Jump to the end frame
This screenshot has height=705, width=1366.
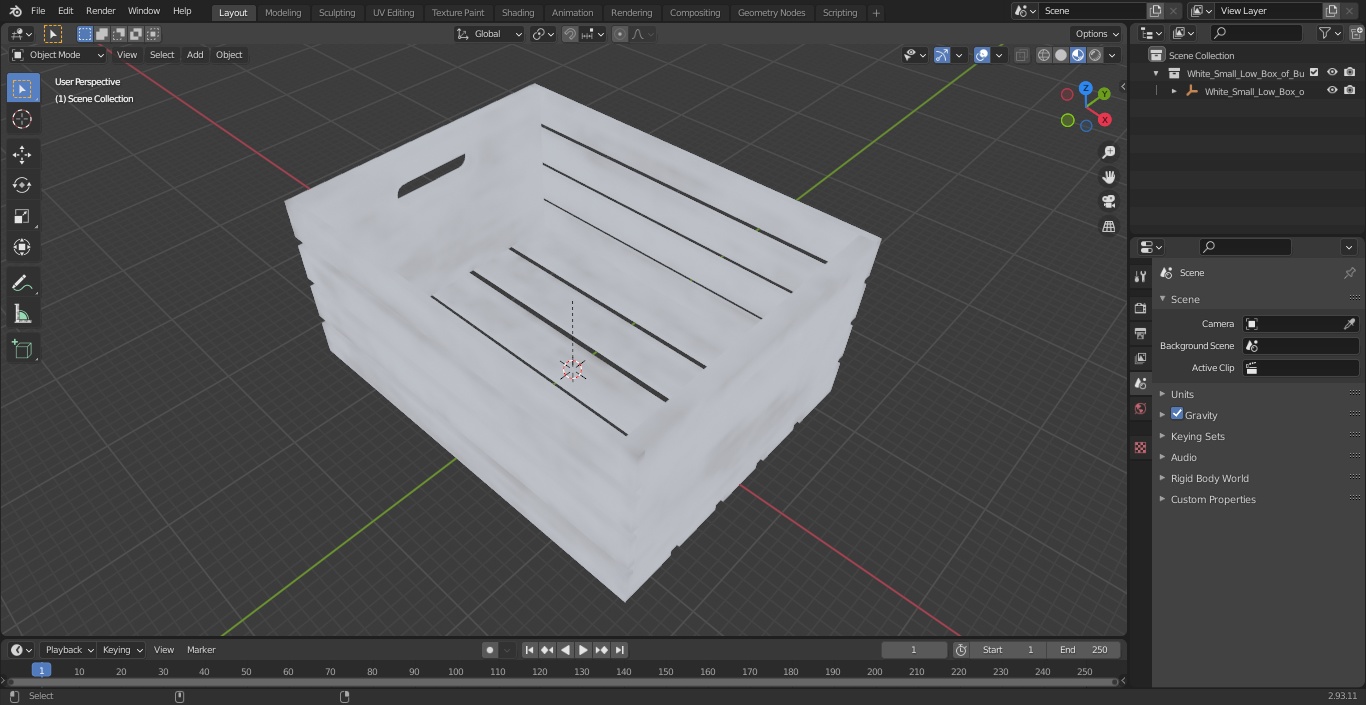[x=619, y=650]
